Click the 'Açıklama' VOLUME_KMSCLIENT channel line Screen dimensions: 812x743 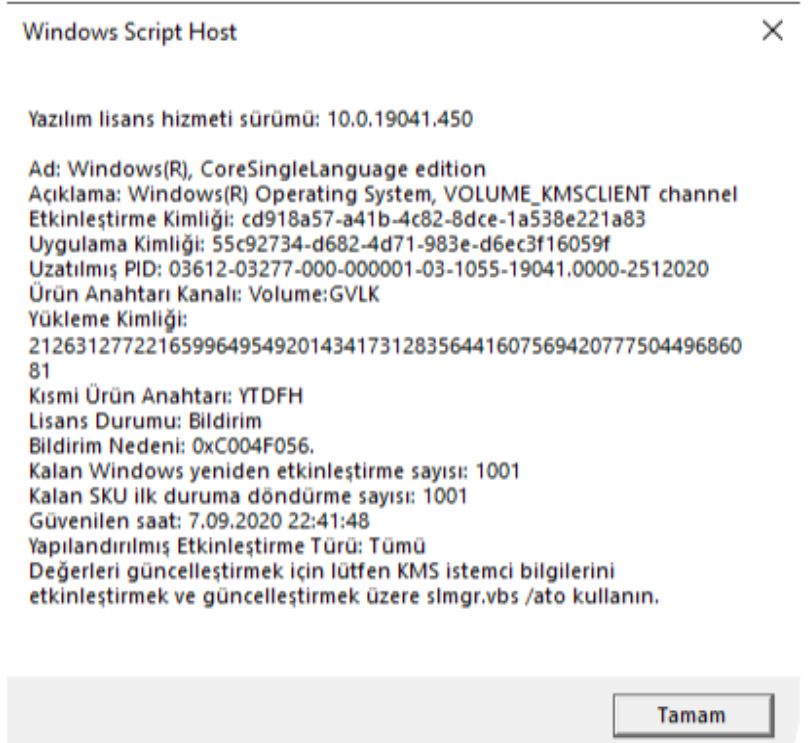pos(383,194)
